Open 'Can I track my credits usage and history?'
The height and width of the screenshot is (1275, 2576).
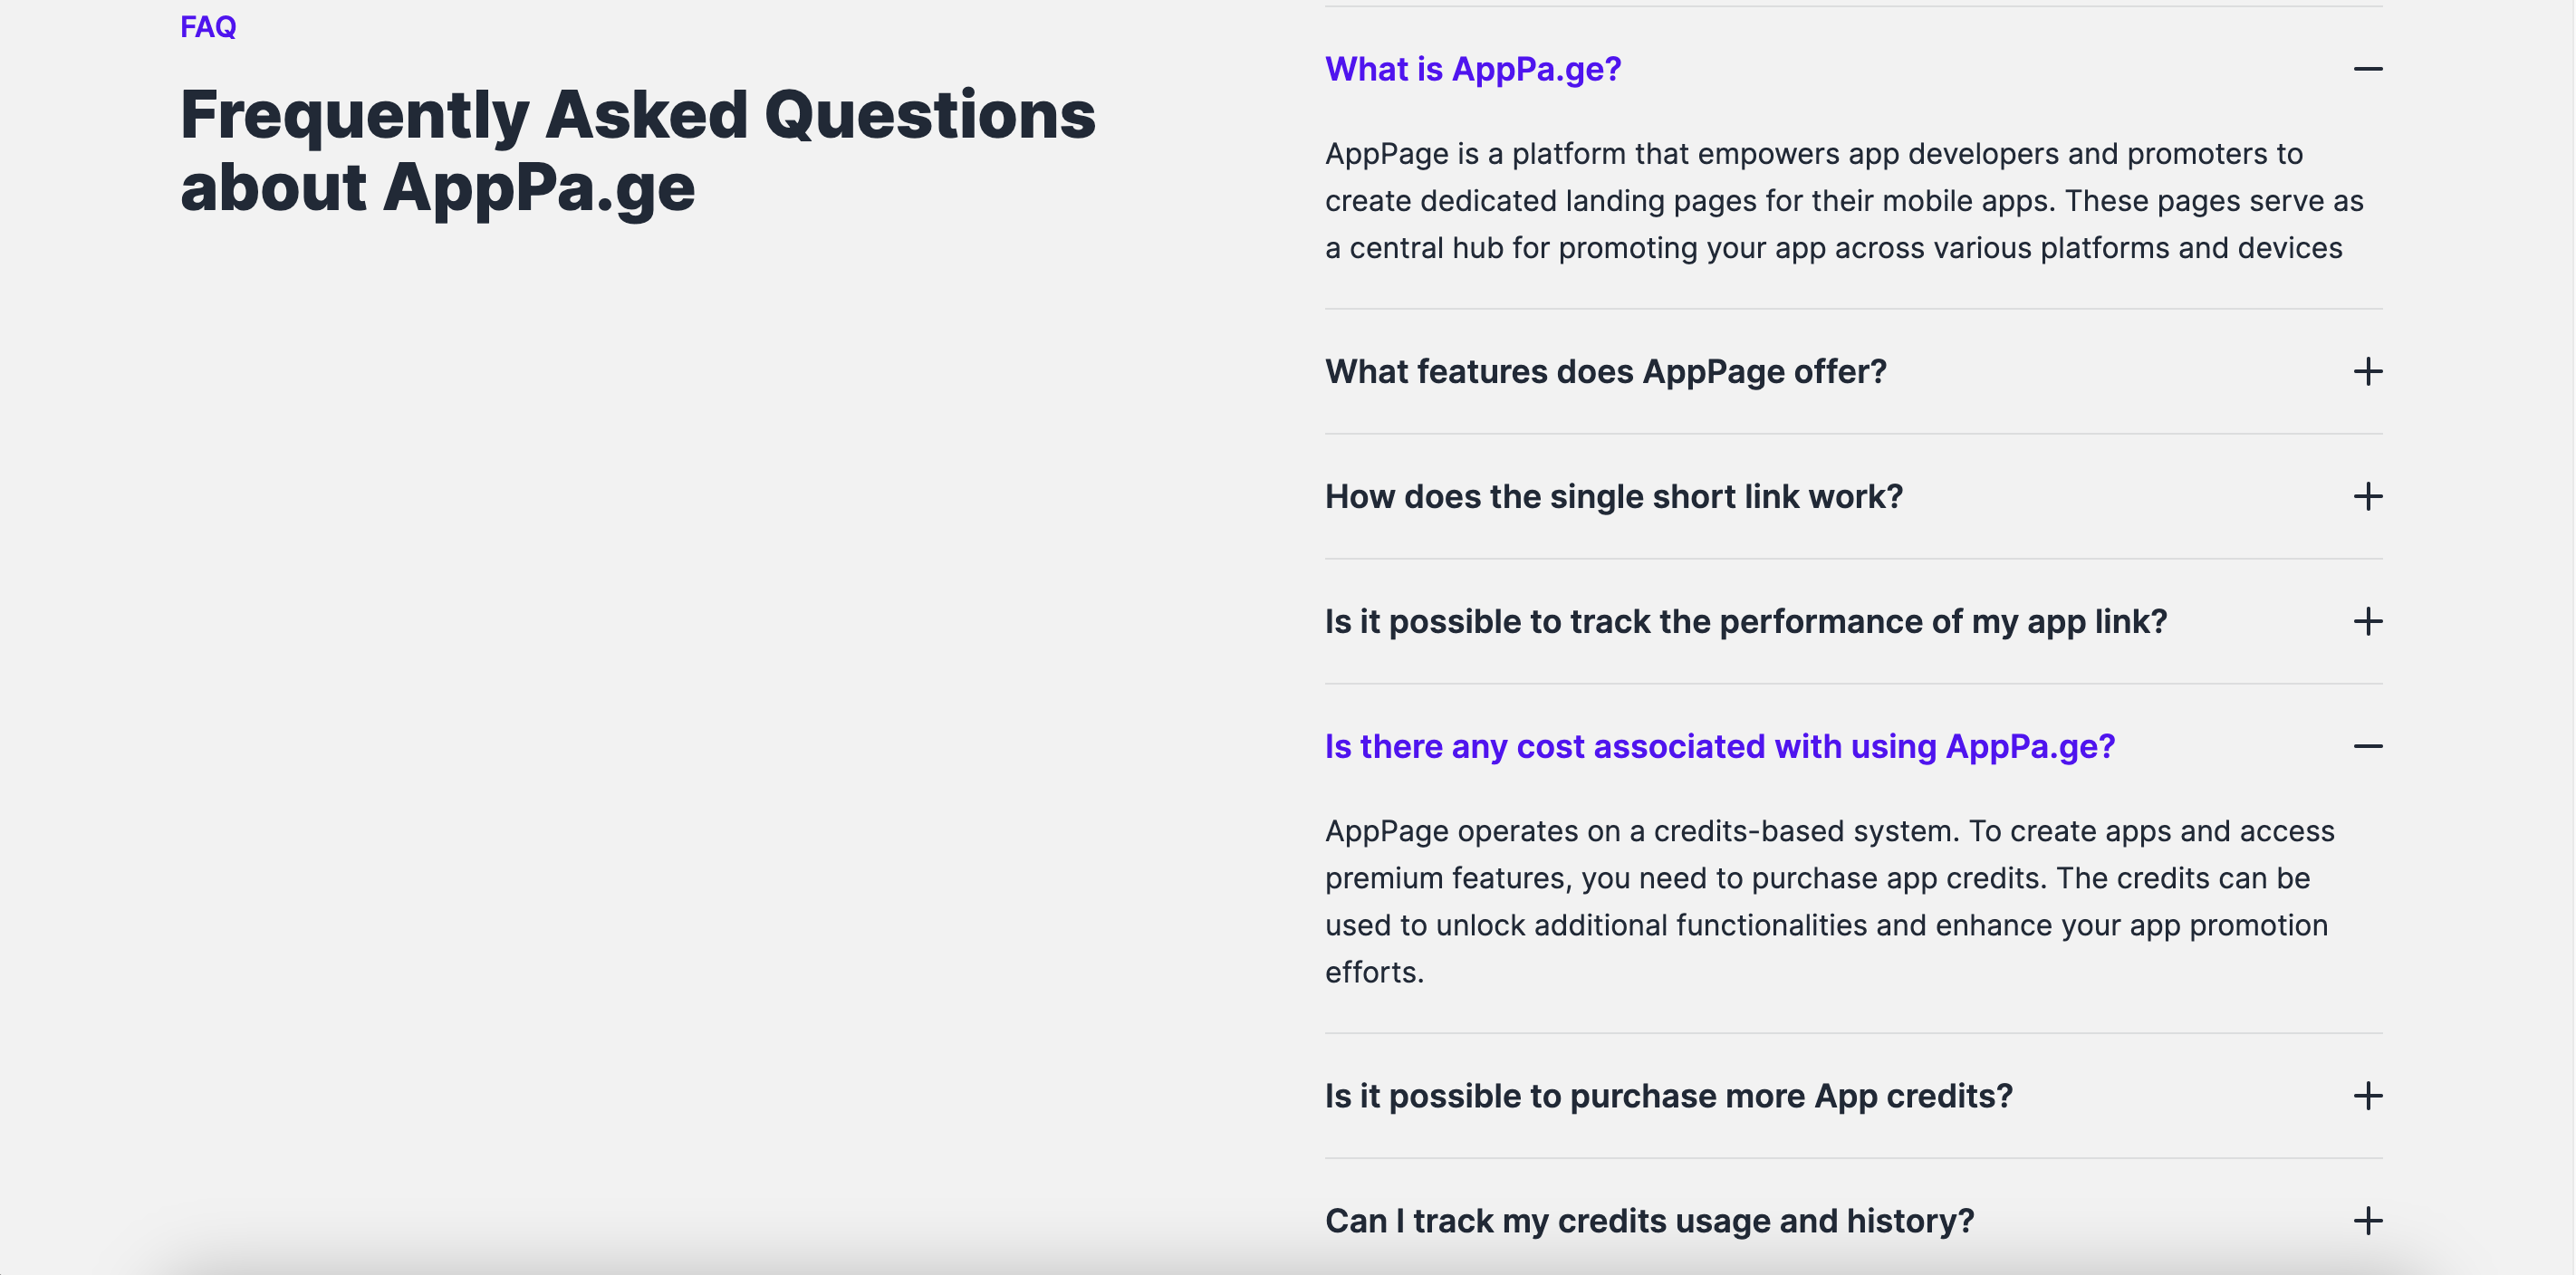(x=1650, y=1221)
